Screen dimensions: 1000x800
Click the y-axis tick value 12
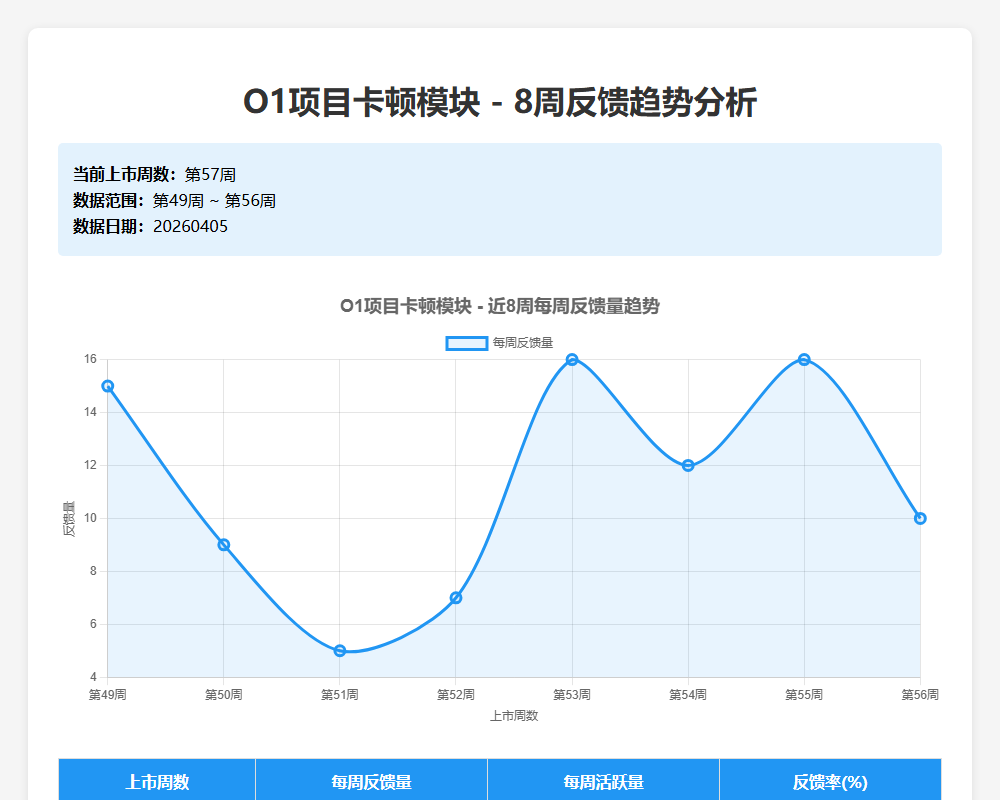click(91, 466)
